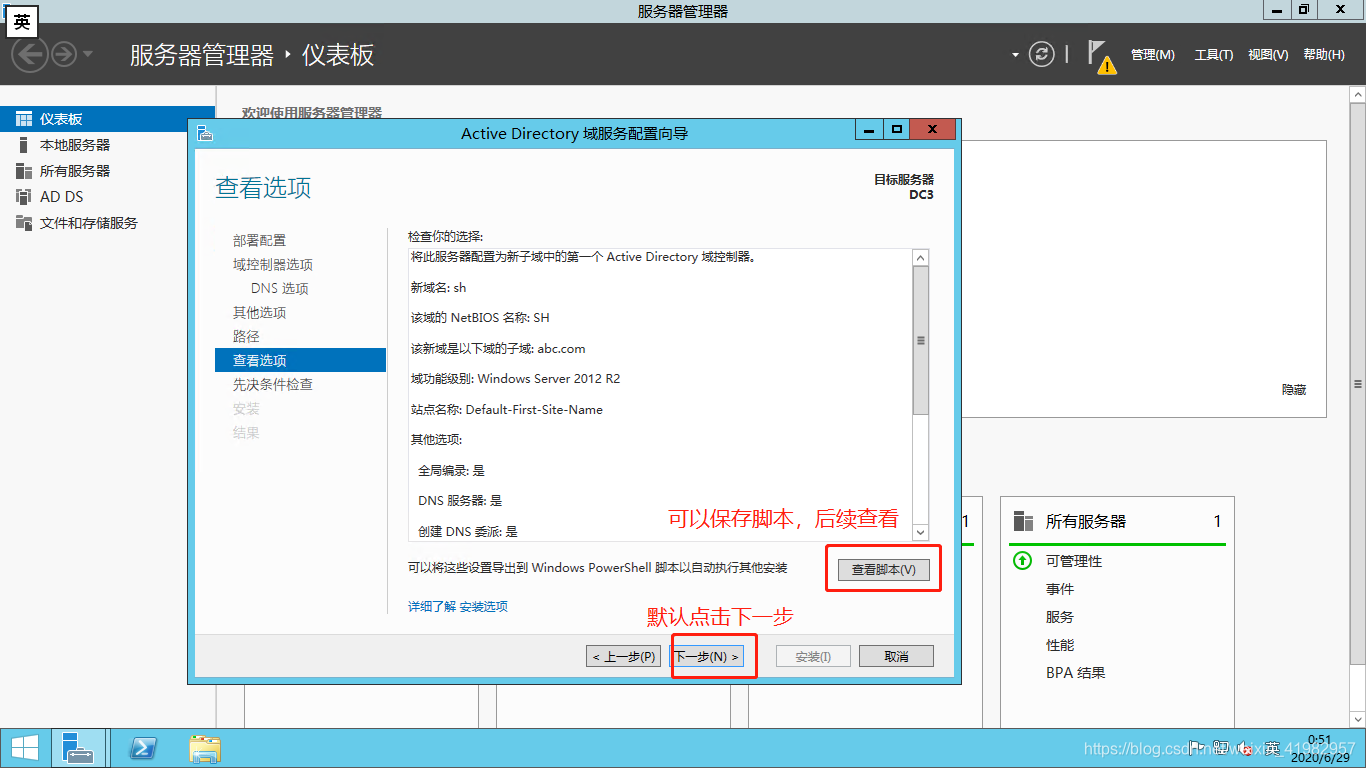The height and width of the screenshot is (768, 1366).
Task: Open the notifications flag with warning
Action: click(1101, 57)
